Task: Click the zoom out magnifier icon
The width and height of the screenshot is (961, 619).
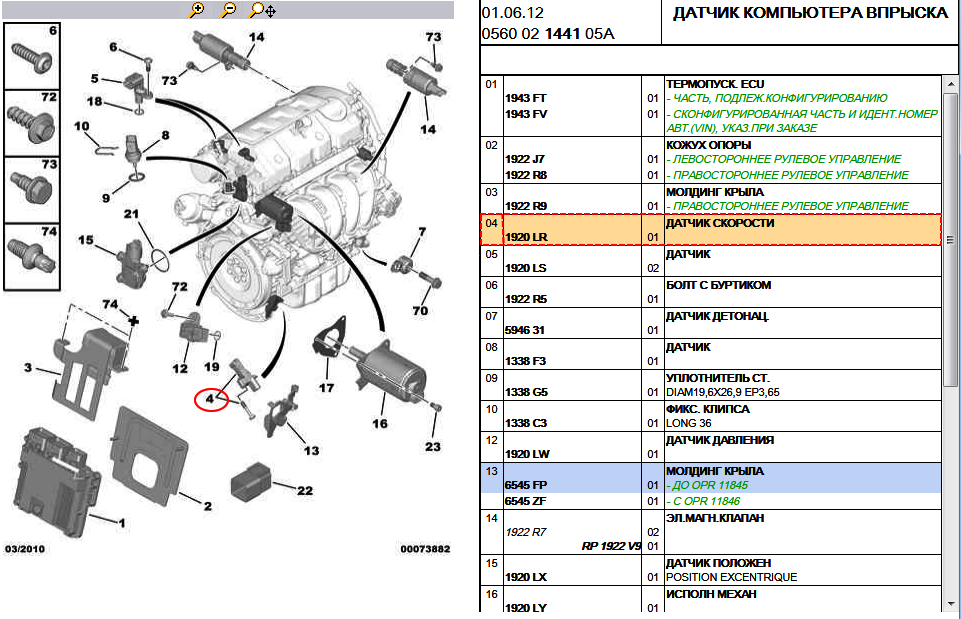Action: tap(228, 10)
